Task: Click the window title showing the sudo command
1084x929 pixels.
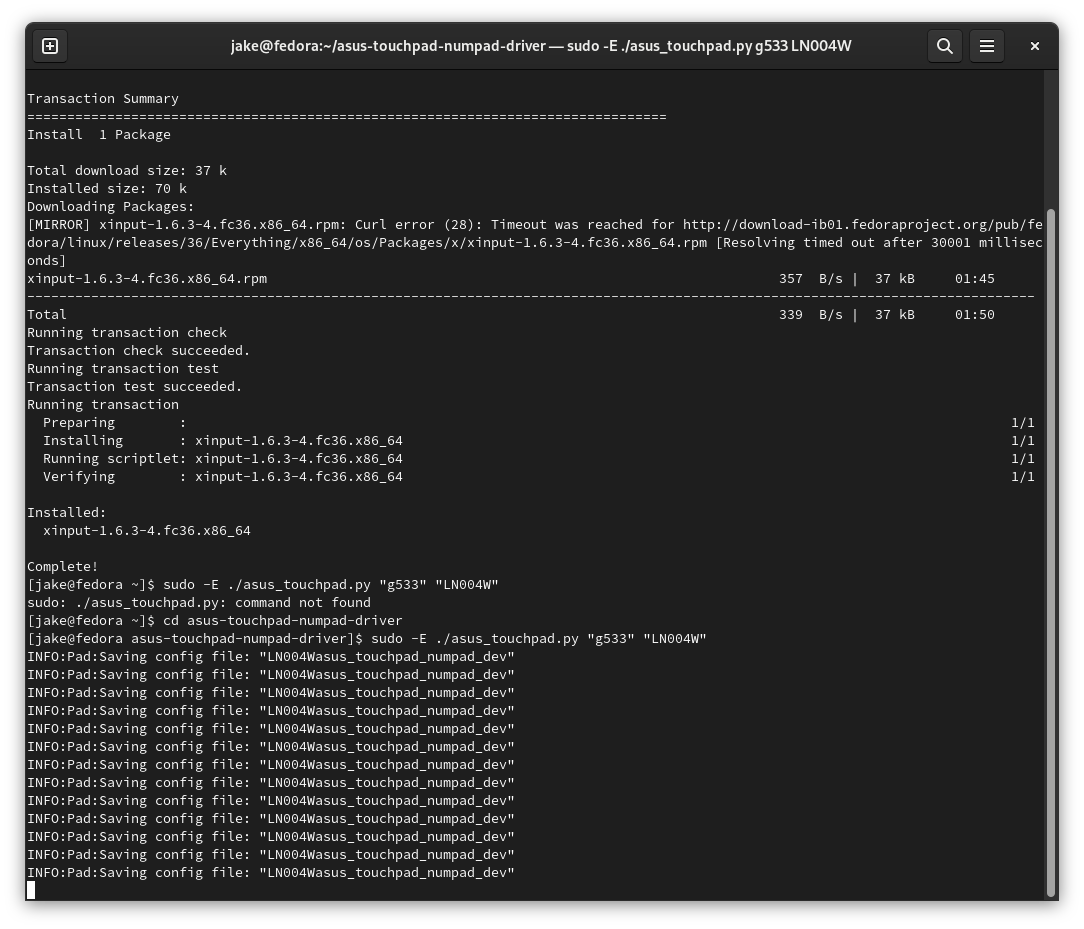Action: (542, 45)
